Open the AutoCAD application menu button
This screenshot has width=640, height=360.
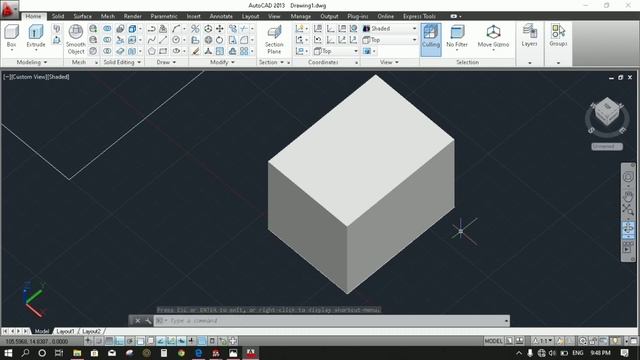9,10
